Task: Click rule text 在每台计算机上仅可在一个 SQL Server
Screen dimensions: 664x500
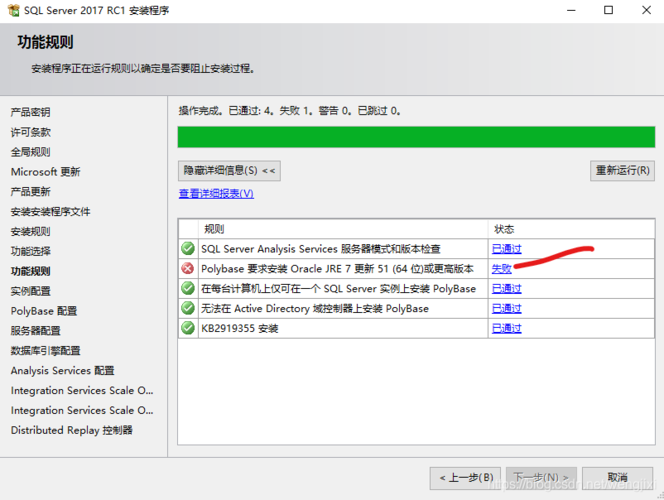Action: (338, 289)
